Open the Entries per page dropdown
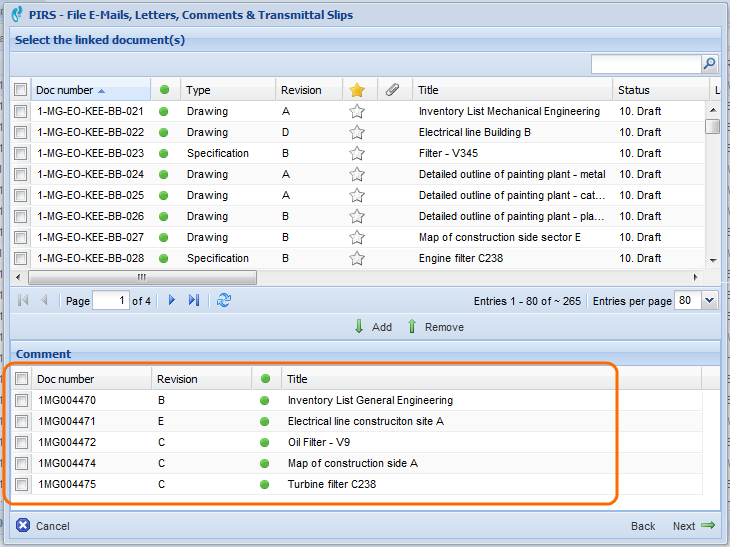Image resolution: width=730 pixels, height=547 pixels. pyautogui.click(x=709, y=300)
